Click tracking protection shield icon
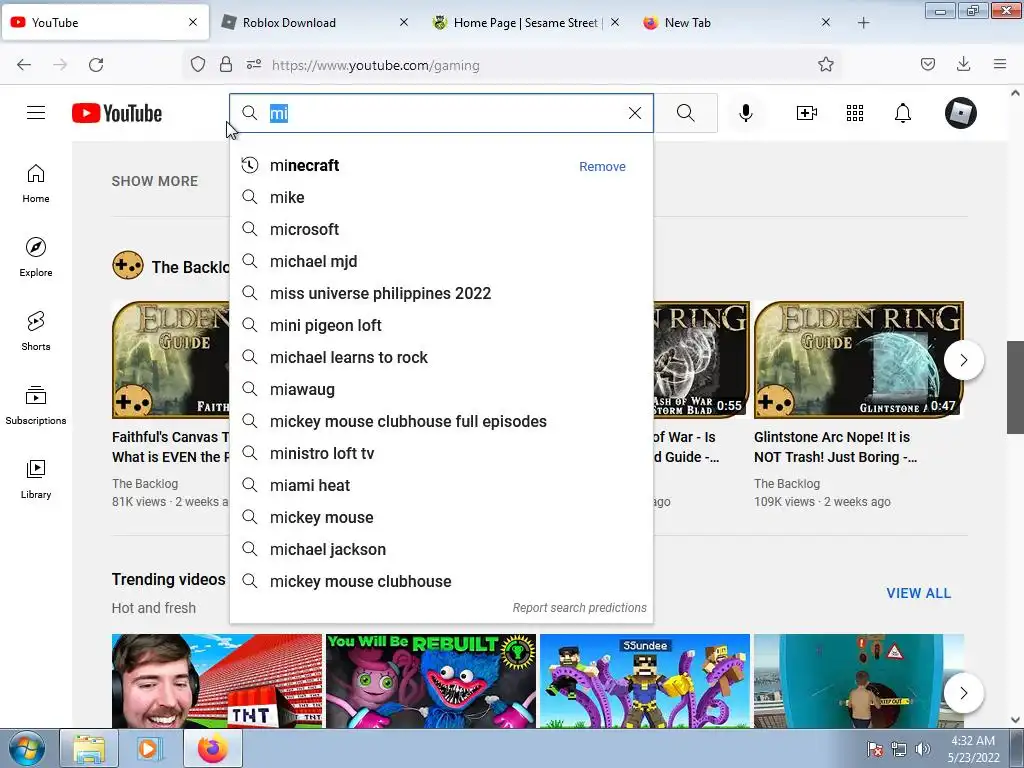This screenshot has height=768, width=1024. 198,64
